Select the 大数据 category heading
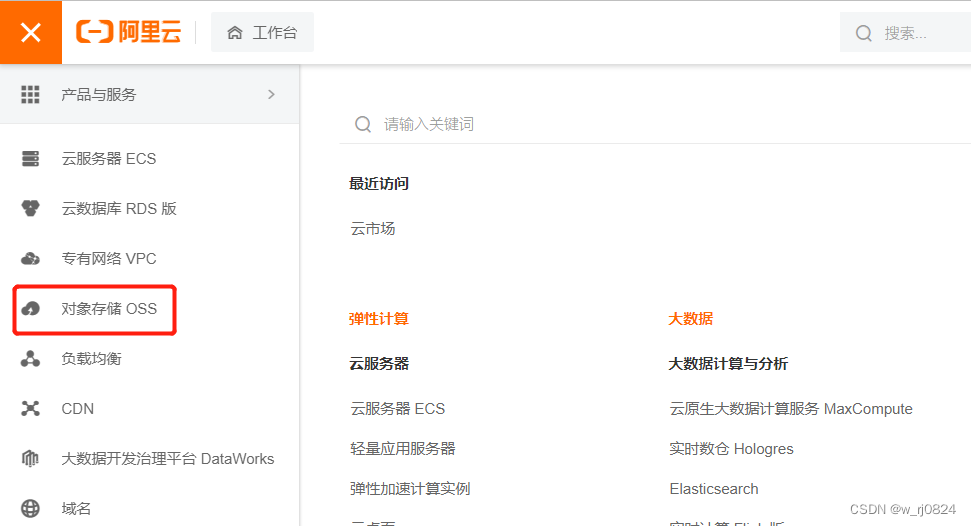 (690, 318)
